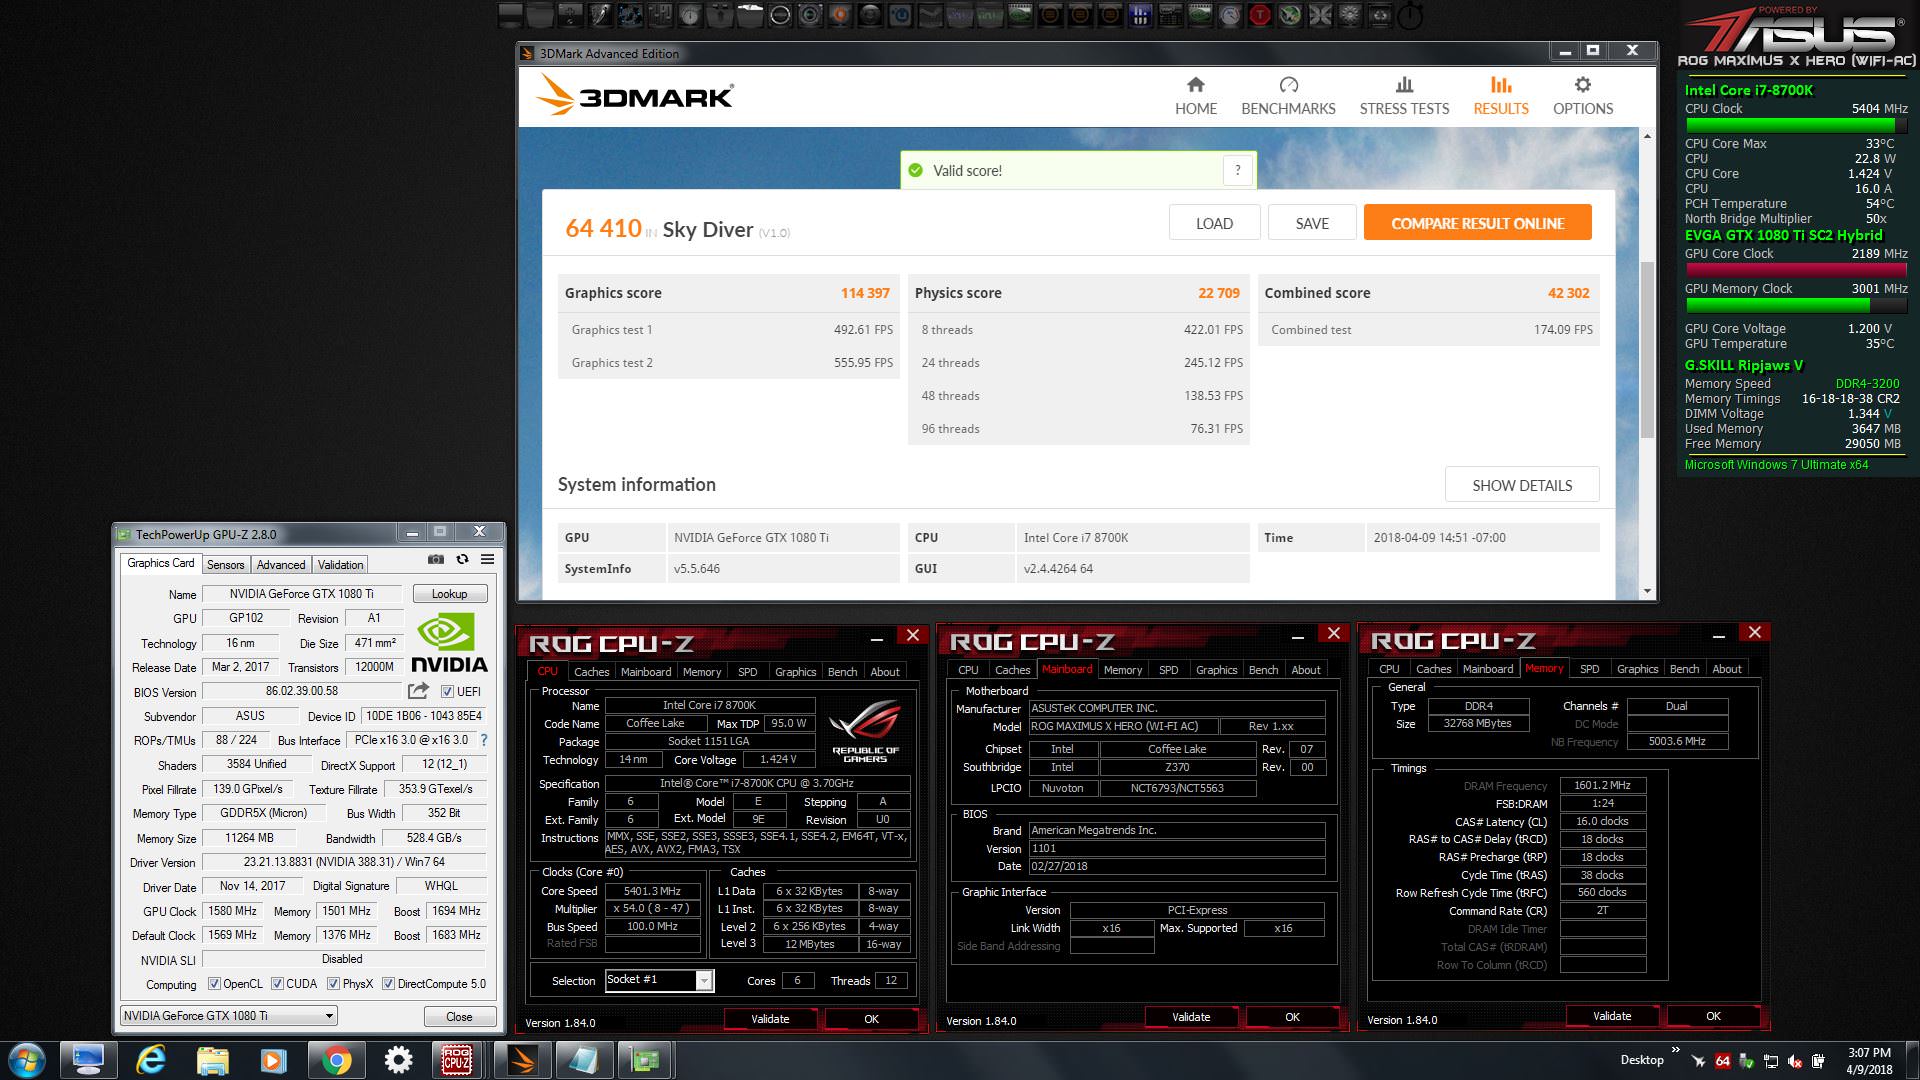Open the Validation tab in GPU-Z
The image size is (1920, 1080).
(341, 565)
